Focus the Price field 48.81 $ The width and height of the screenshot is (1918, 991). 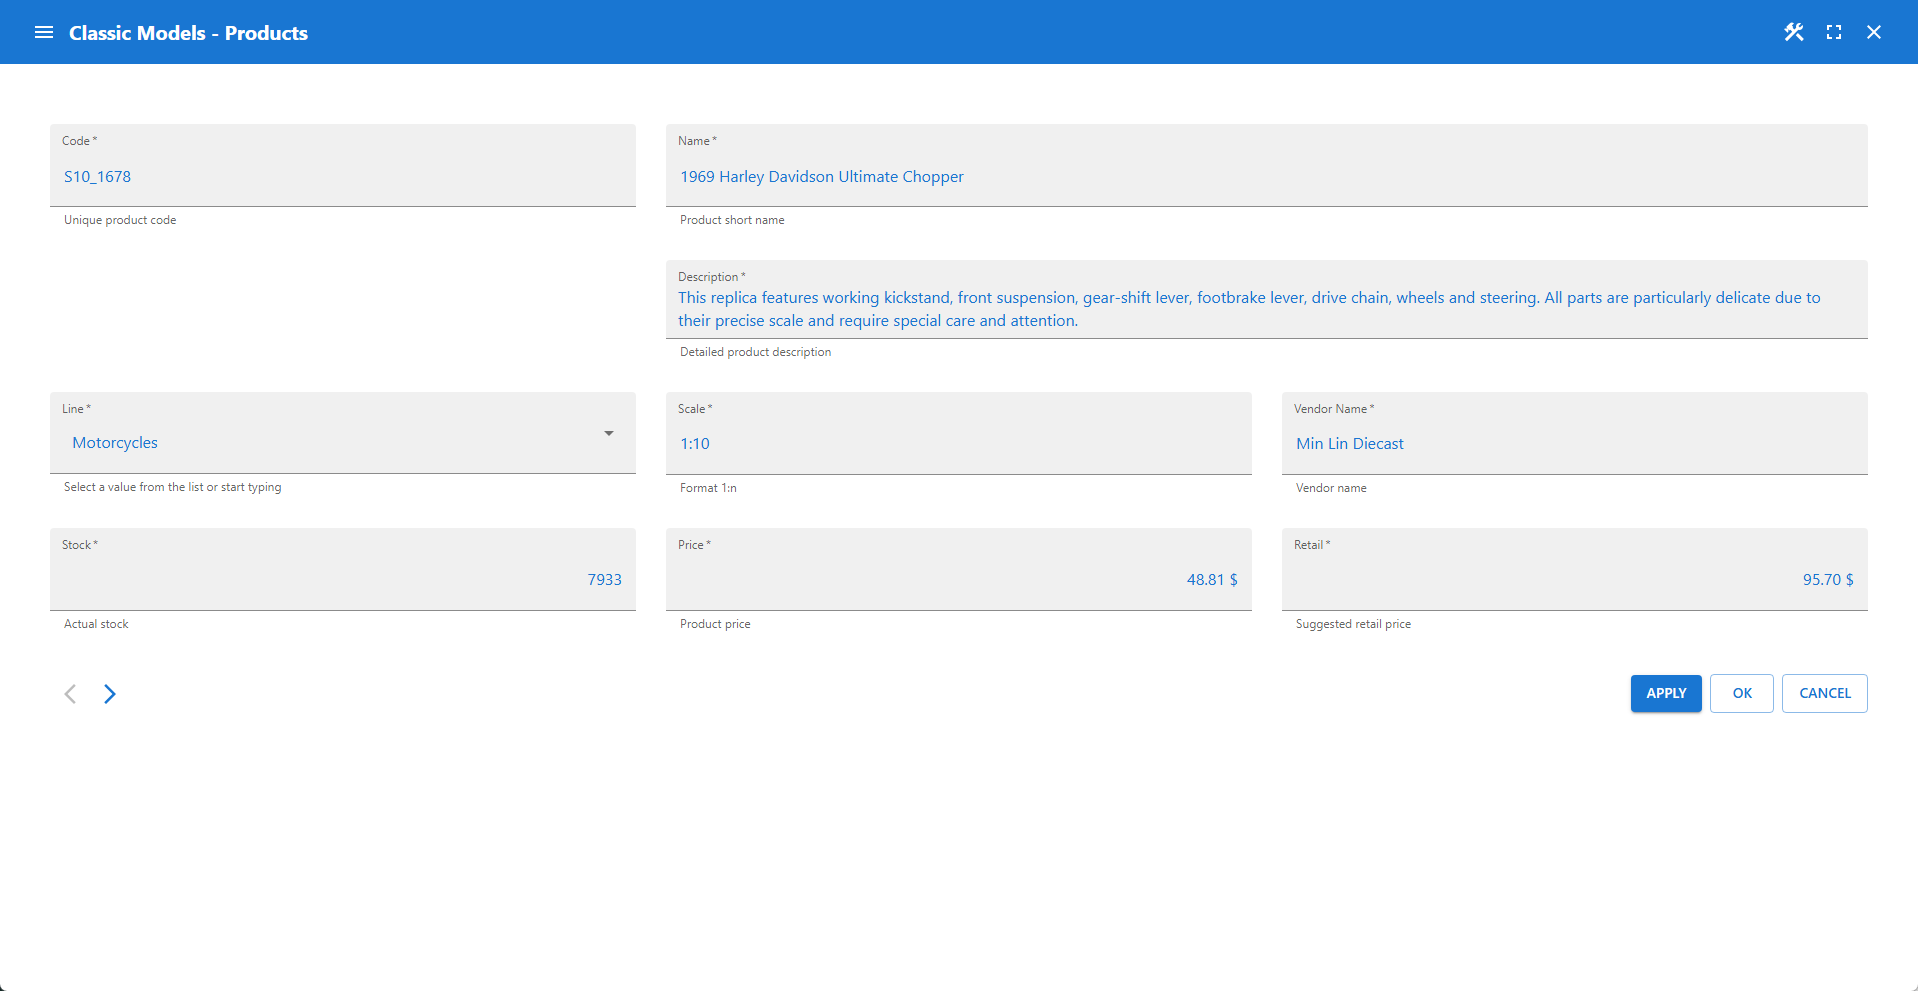[x=958, y=580]
